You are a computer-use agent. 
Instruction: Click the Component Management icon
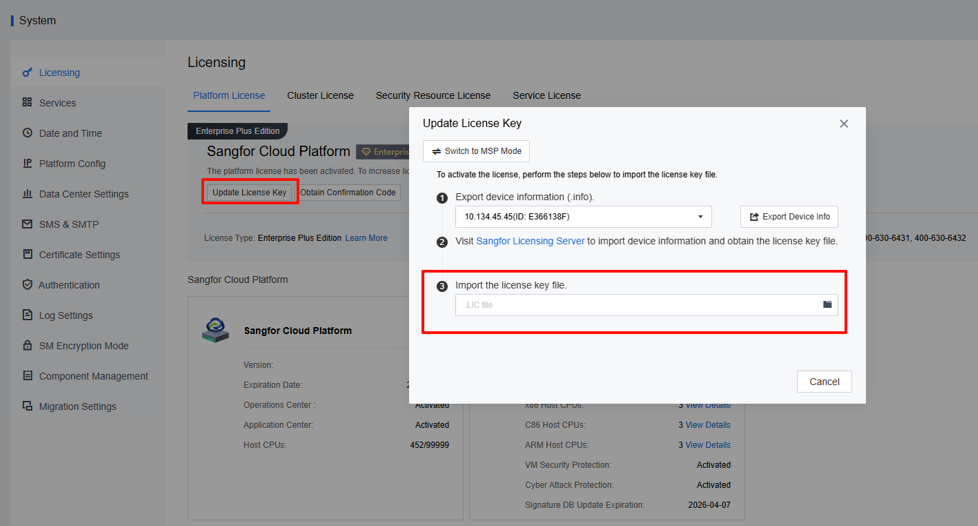(27, 376)
